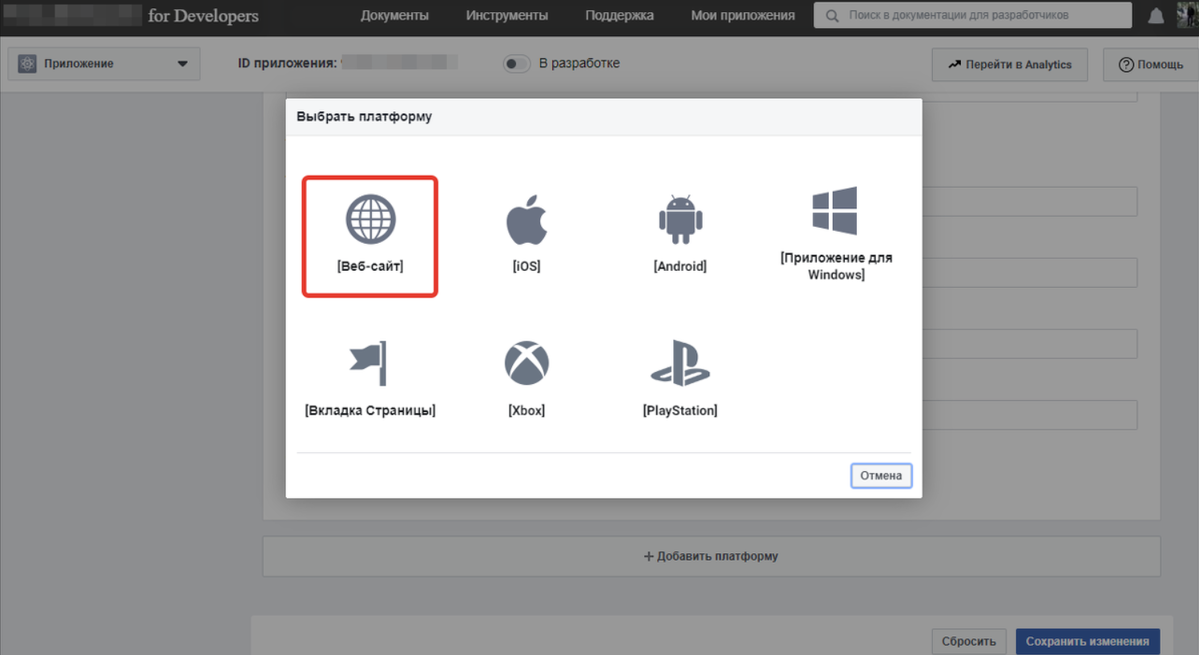Go to Мои приложения
The image size is (1199, 655).
743,16
